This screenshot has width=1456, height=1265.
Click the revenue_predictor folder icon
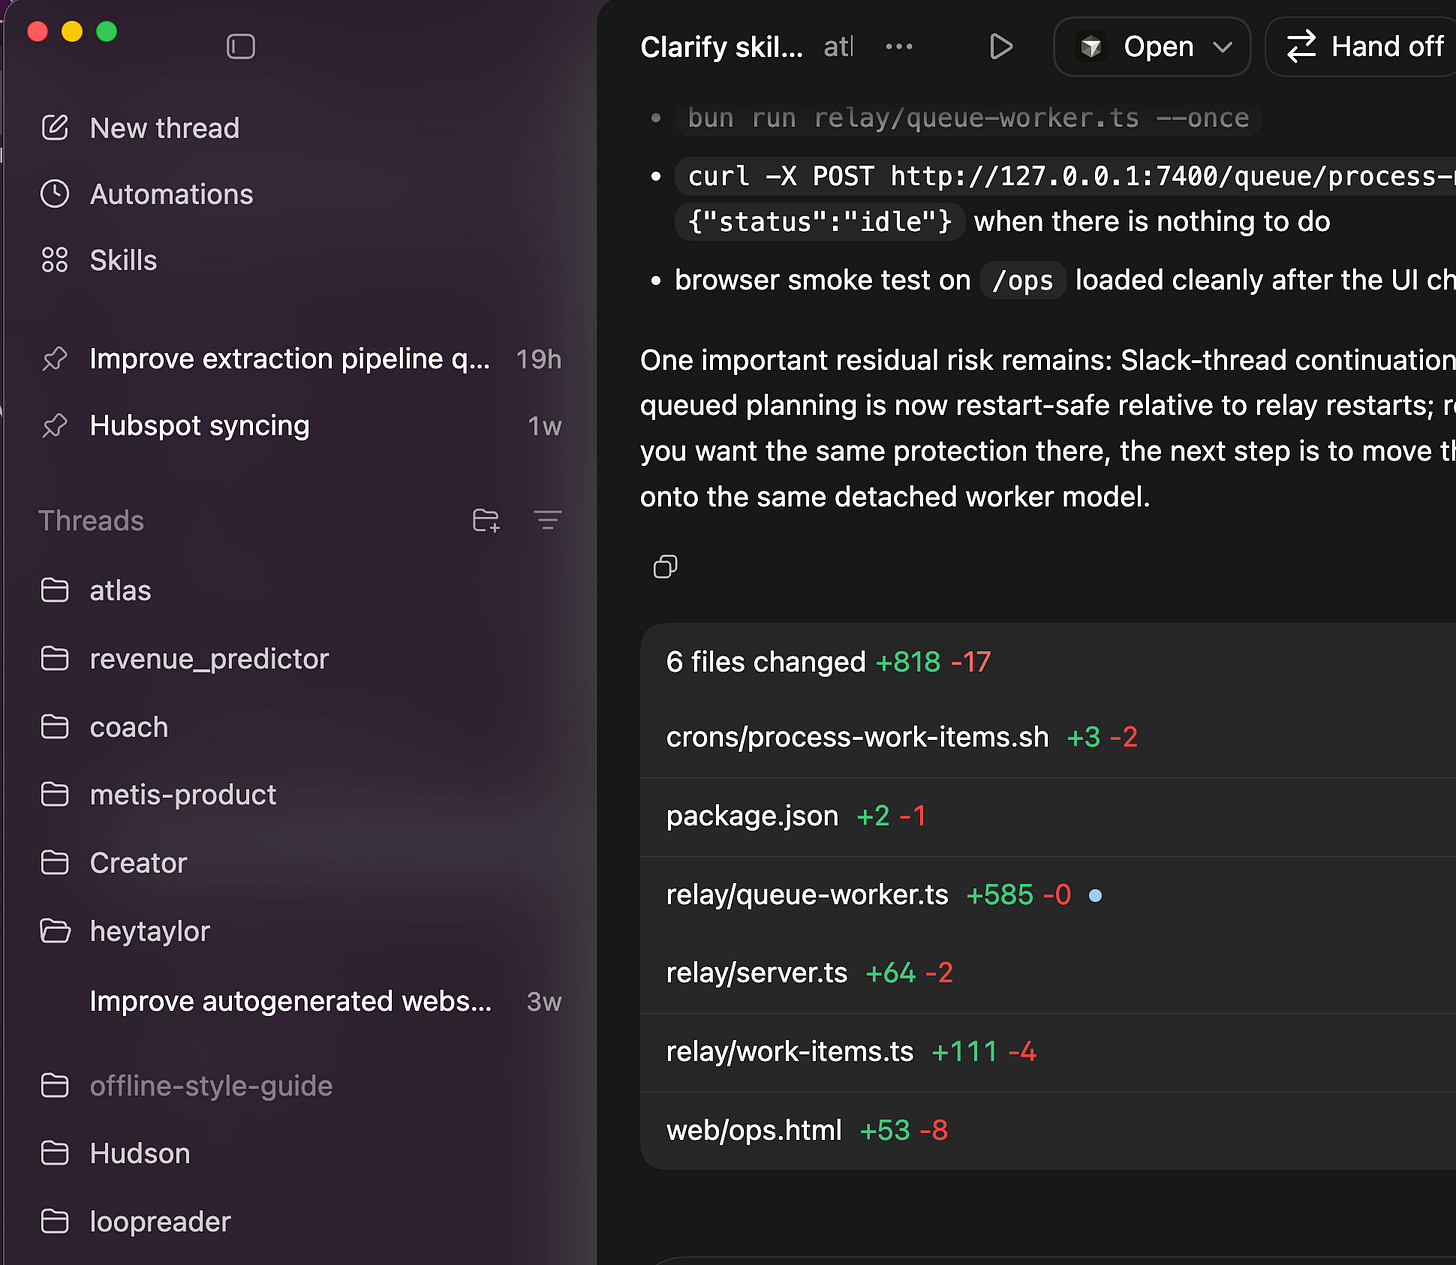(55, 659)
